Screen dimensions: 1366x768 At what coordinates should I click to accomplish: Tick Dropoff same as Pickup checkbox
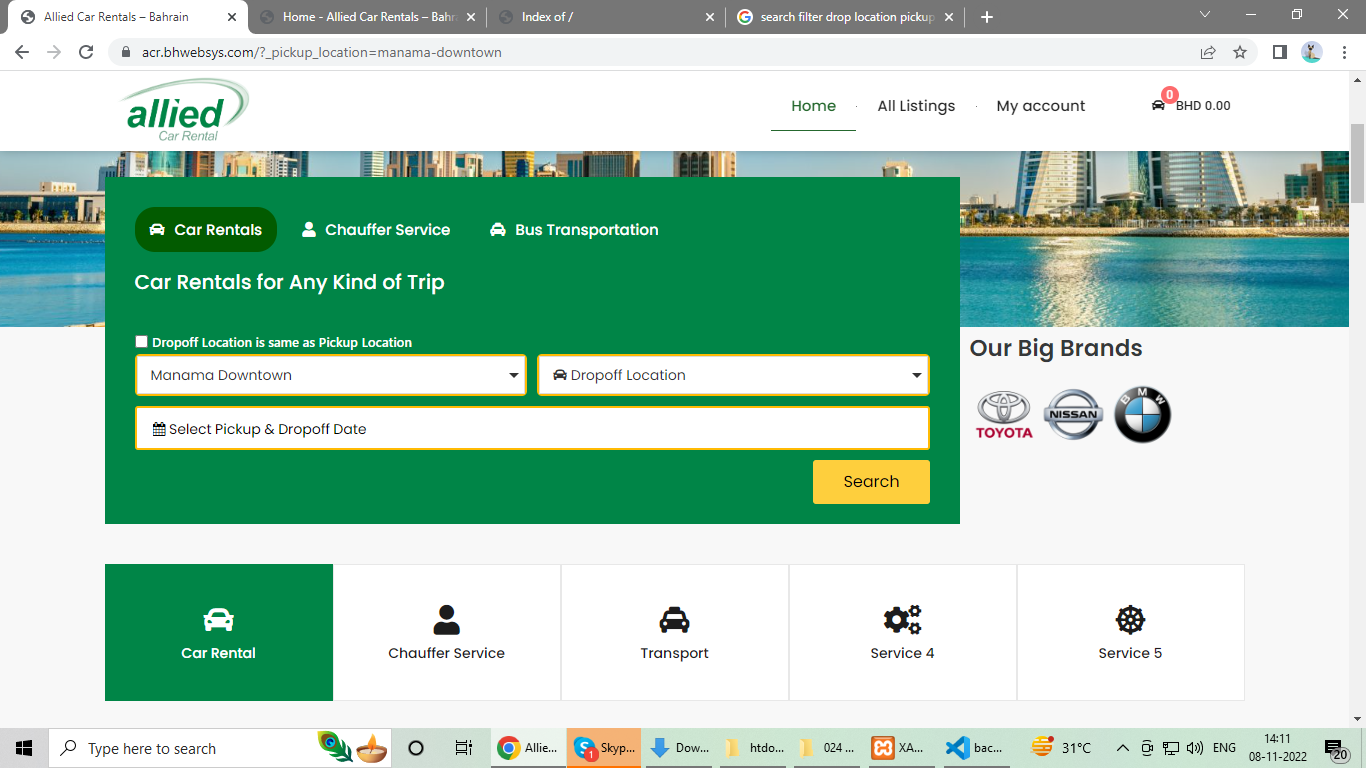[x=142, y=342]
